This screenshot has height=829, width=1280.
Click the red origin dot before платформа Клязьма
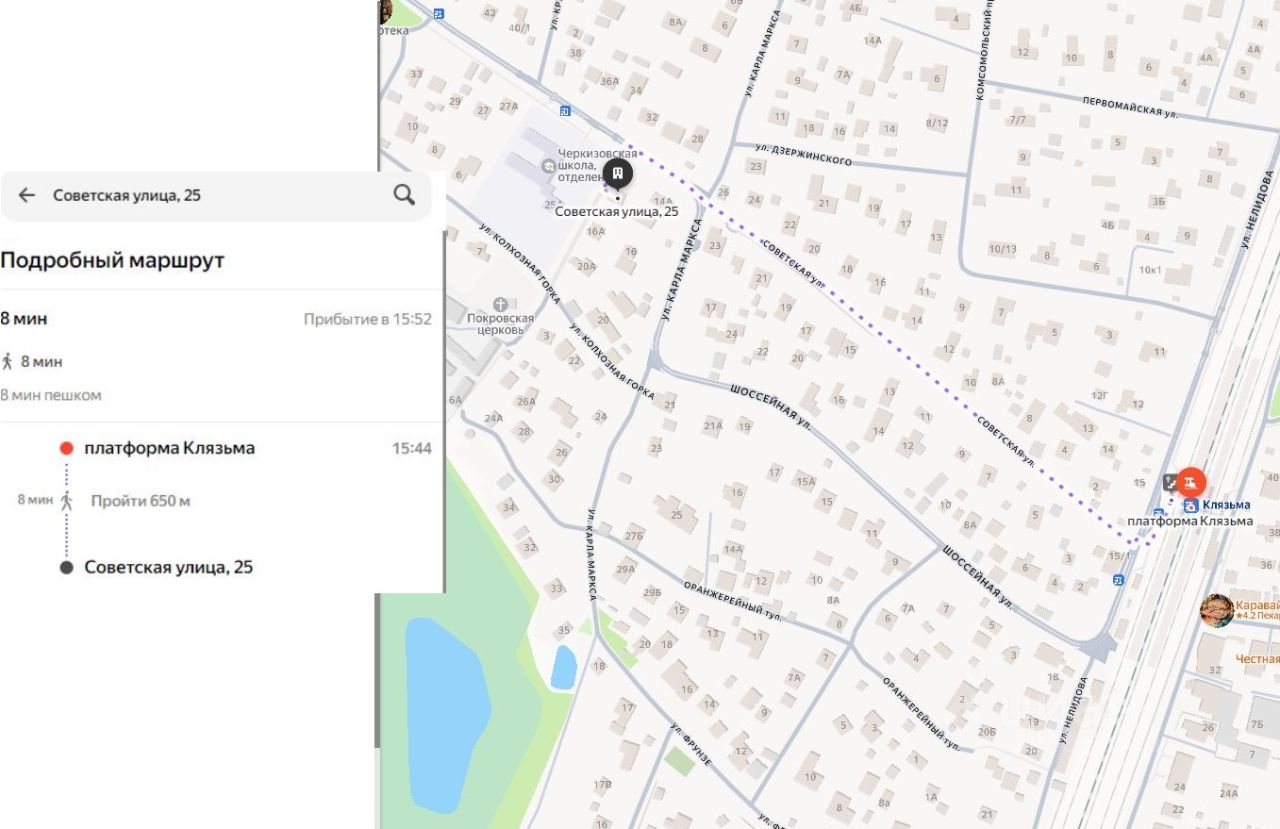[x=66, y=448]
